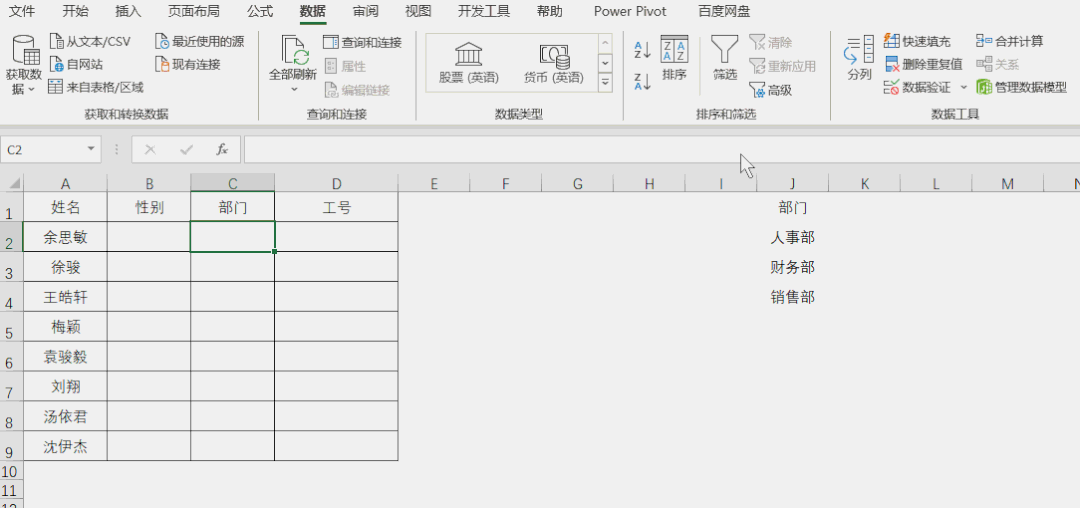Image resolution: width=1080 pixels, height=508 pixels.
Task: Open 最近使用的源 (Recent Sources)
Action: coord(199,42)
